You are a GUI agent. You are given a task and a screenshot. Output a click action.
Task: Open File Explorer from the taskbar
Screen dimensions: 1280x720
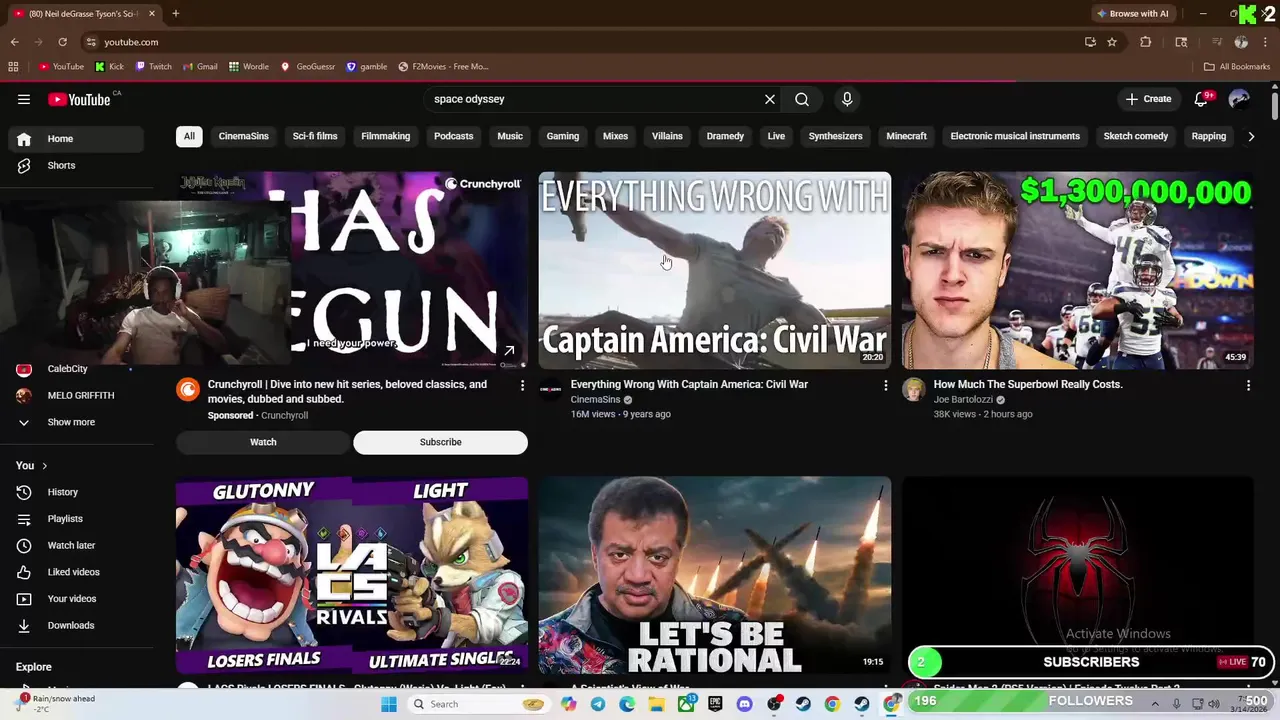[656, 704]
